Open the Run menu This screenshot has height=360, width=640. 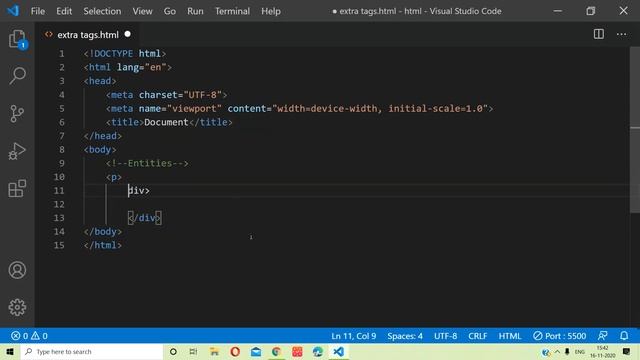tap(195, 11)
